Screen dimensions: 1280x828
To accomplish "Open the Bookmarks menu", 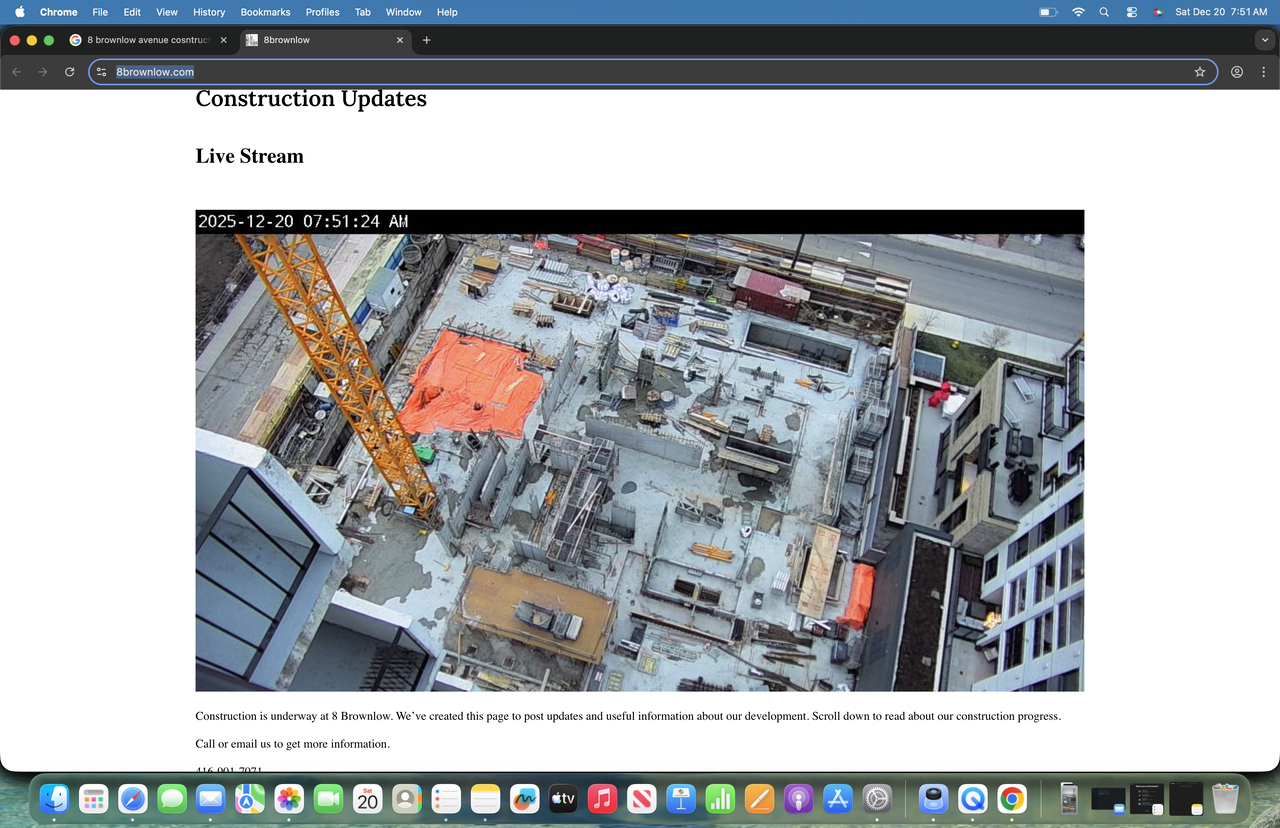I will (x=264, y=12).
